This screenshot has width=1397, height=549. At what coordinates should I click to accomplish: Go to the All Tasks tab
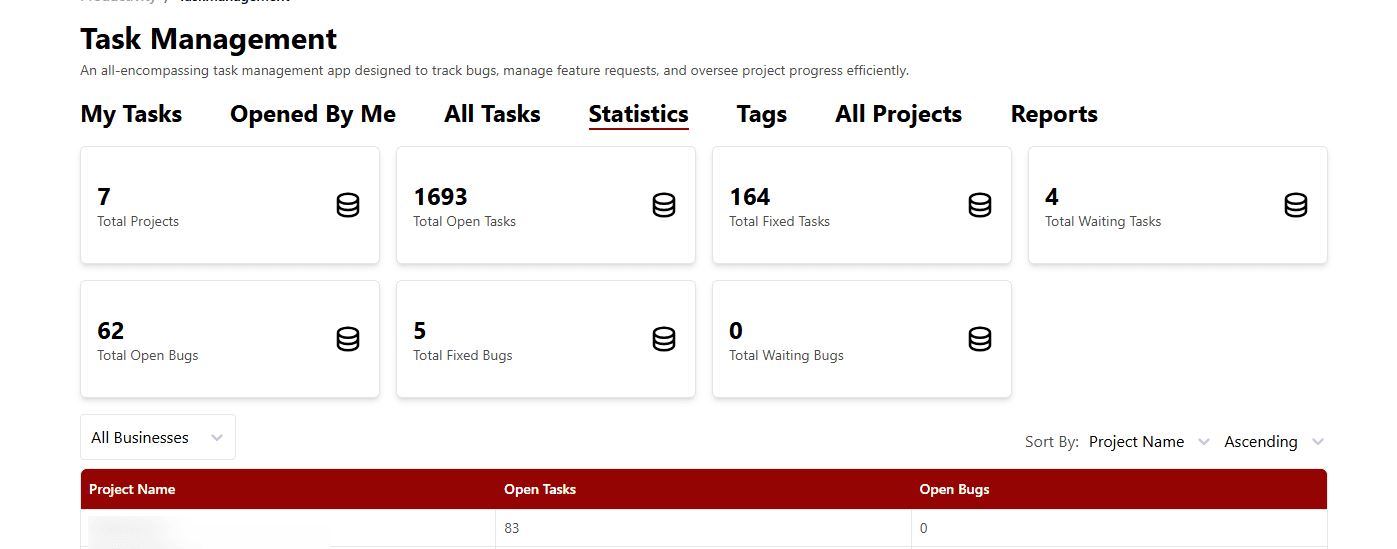[x=492, y=114]
